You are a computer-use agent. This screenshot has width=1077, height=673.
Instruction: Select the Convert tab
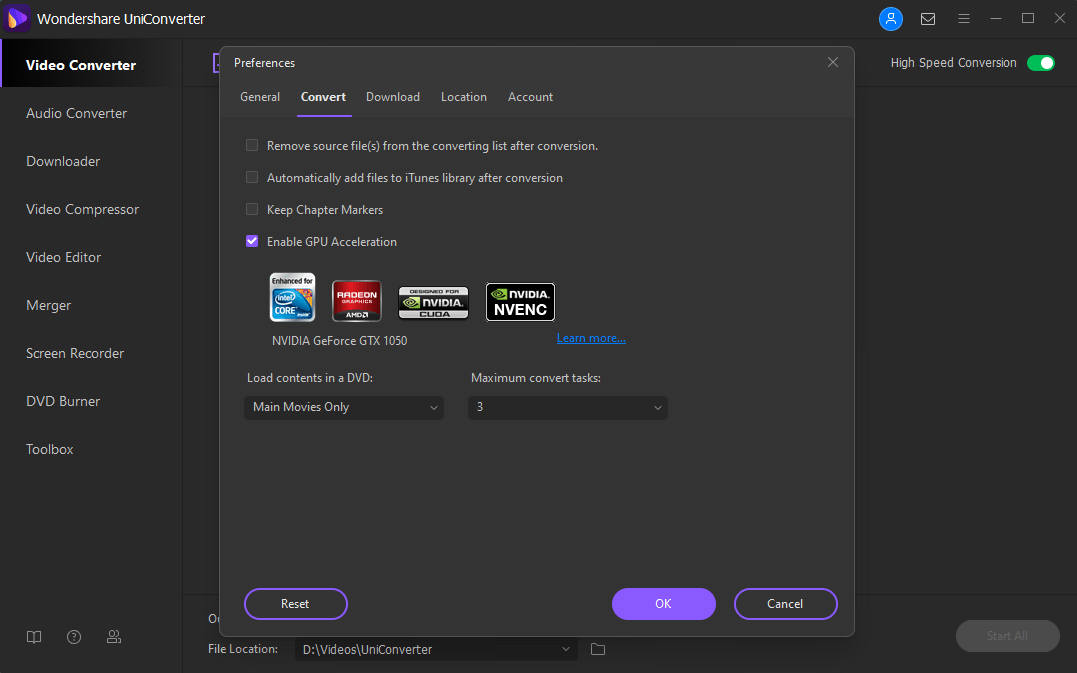[x=324, y=97]
